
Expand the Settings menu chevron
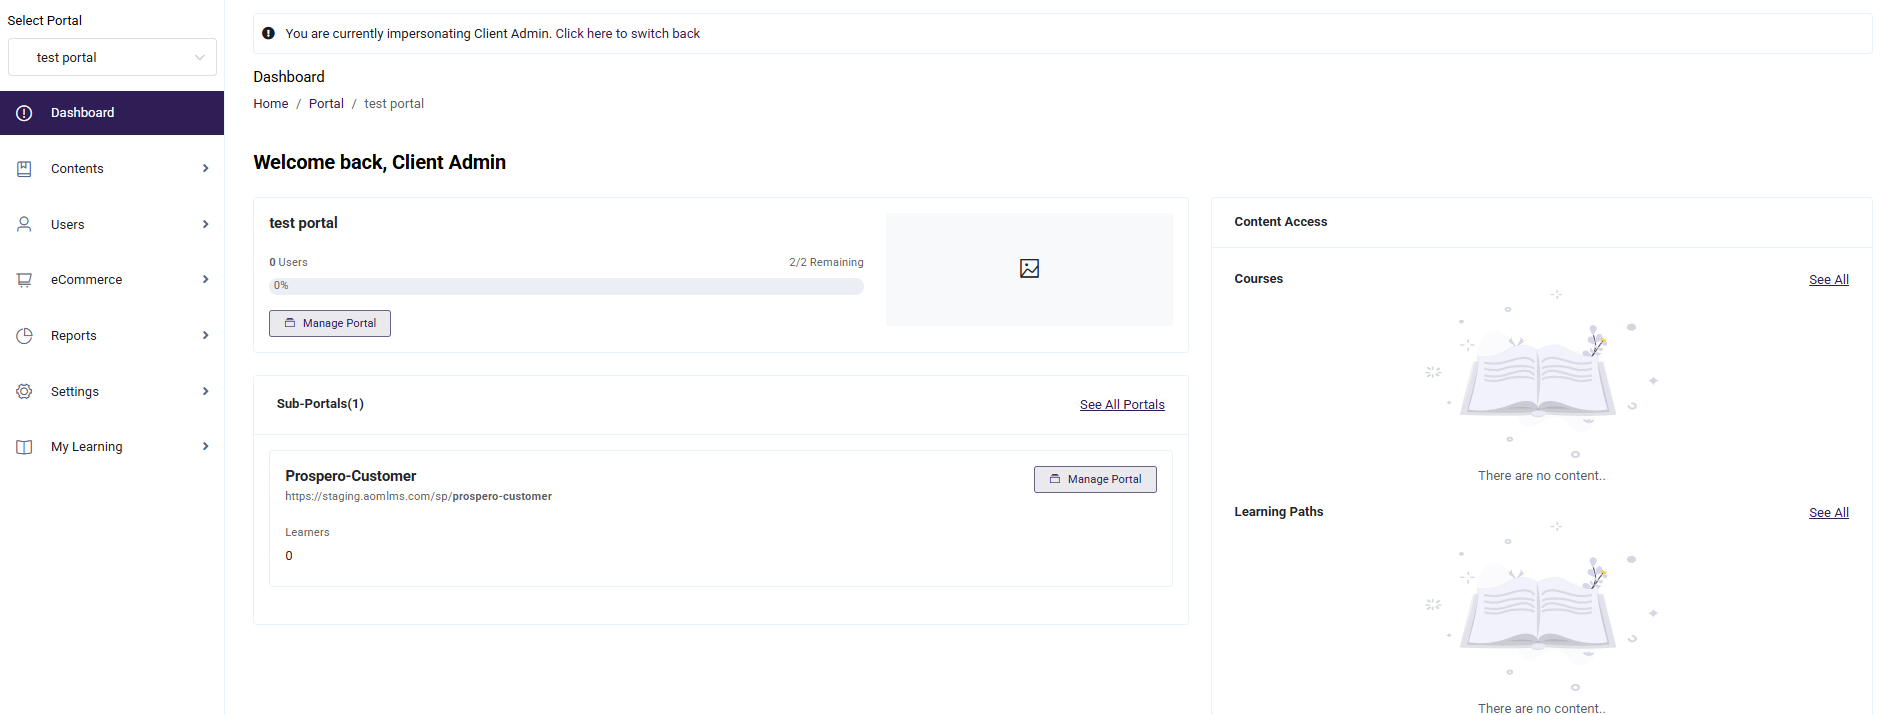click(205, 391)
